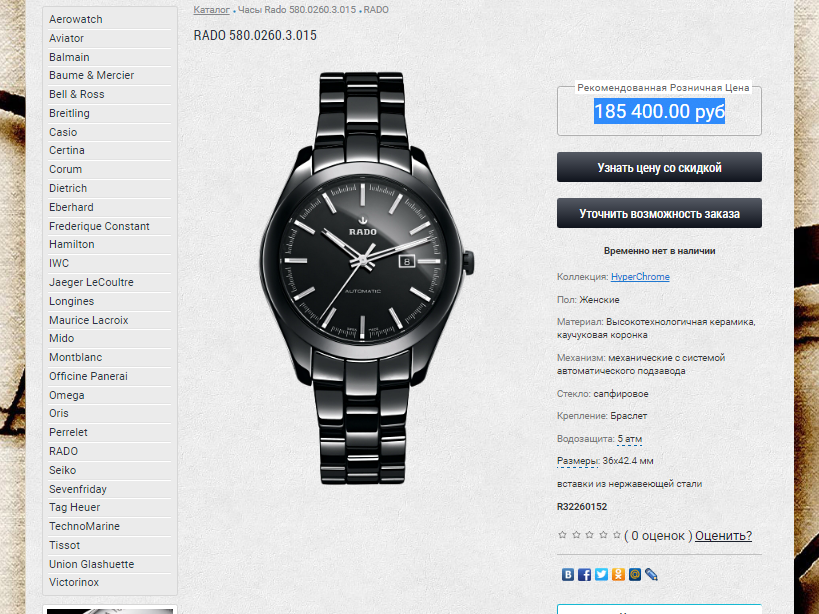Click the 'Узнать цену со скидкой' button
The width and height of the screenshot is (819, 614).
point(659,167)
